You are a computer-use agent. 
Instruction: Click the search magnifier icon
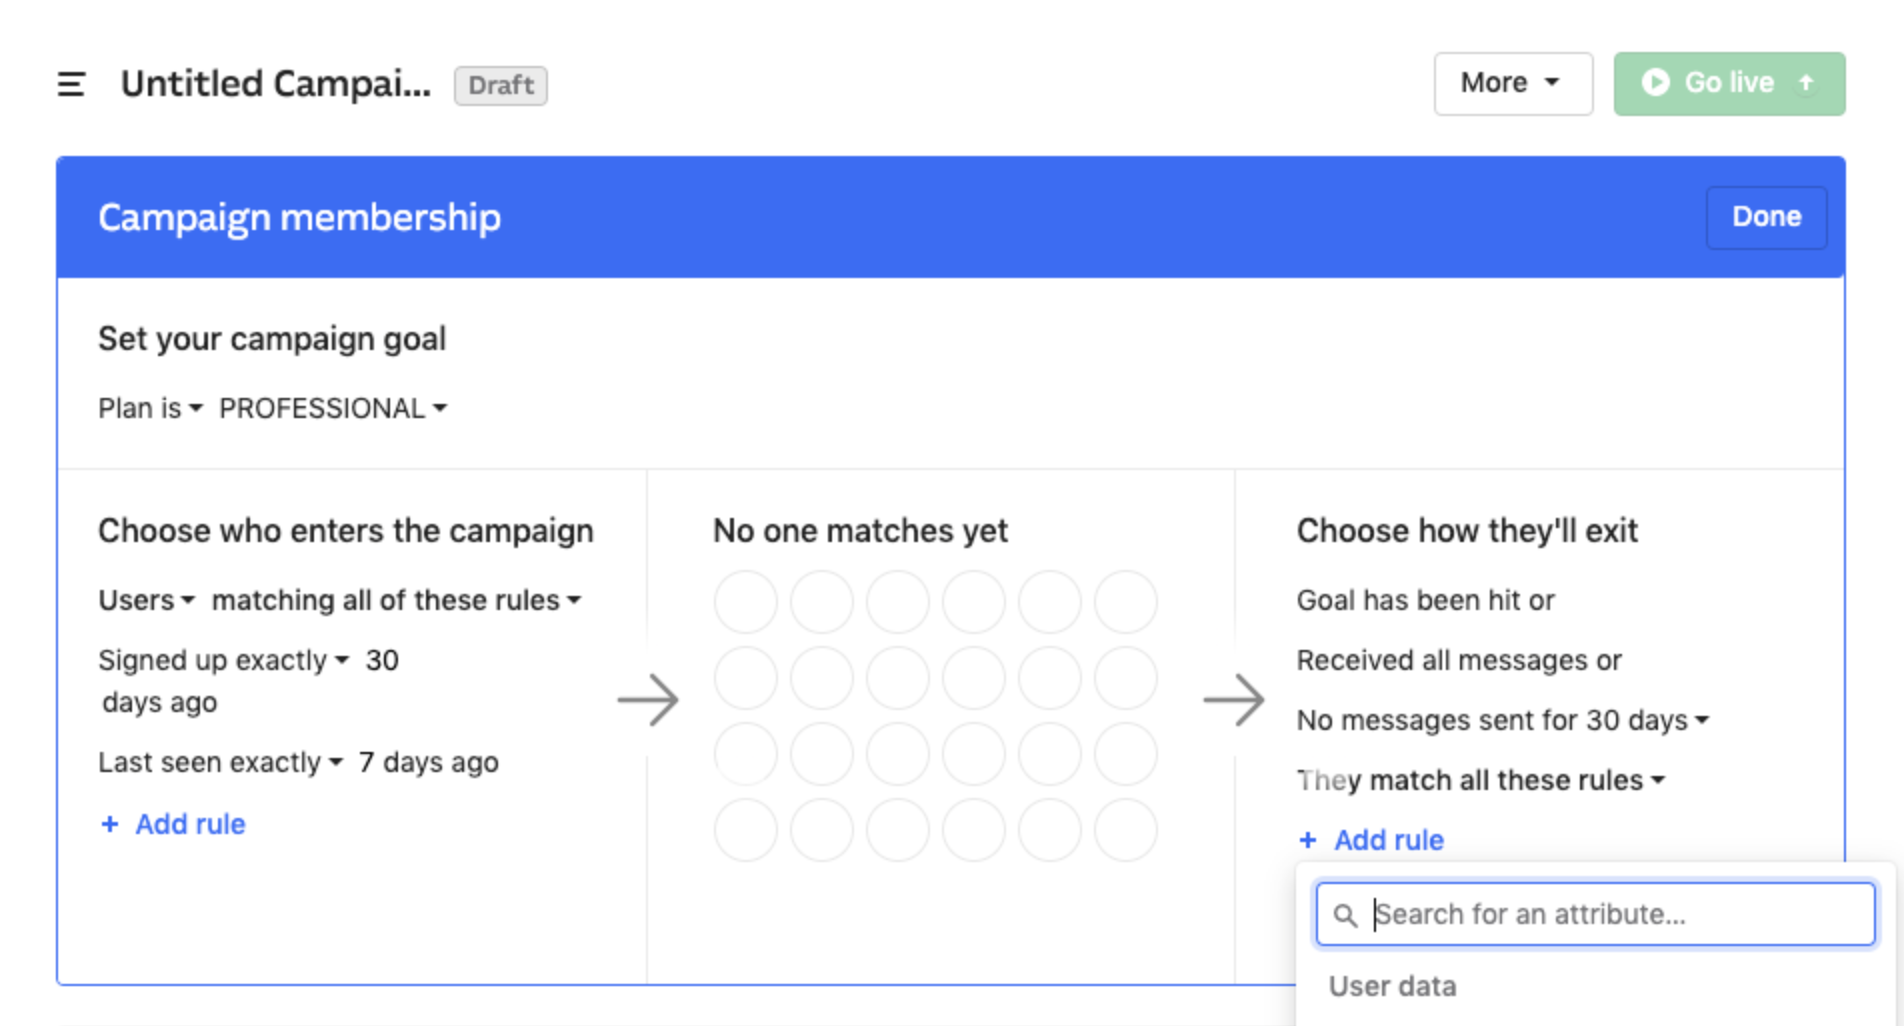(1345, 915)
